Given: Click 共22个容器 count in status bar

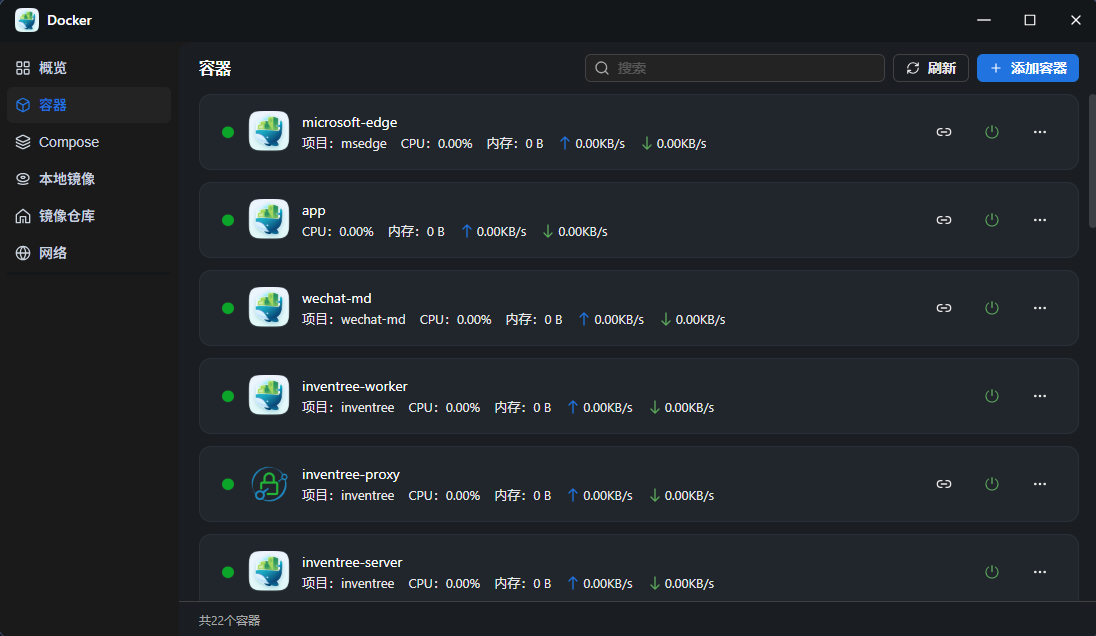Looking at the screenshot, I should click(x=229, y=621).
